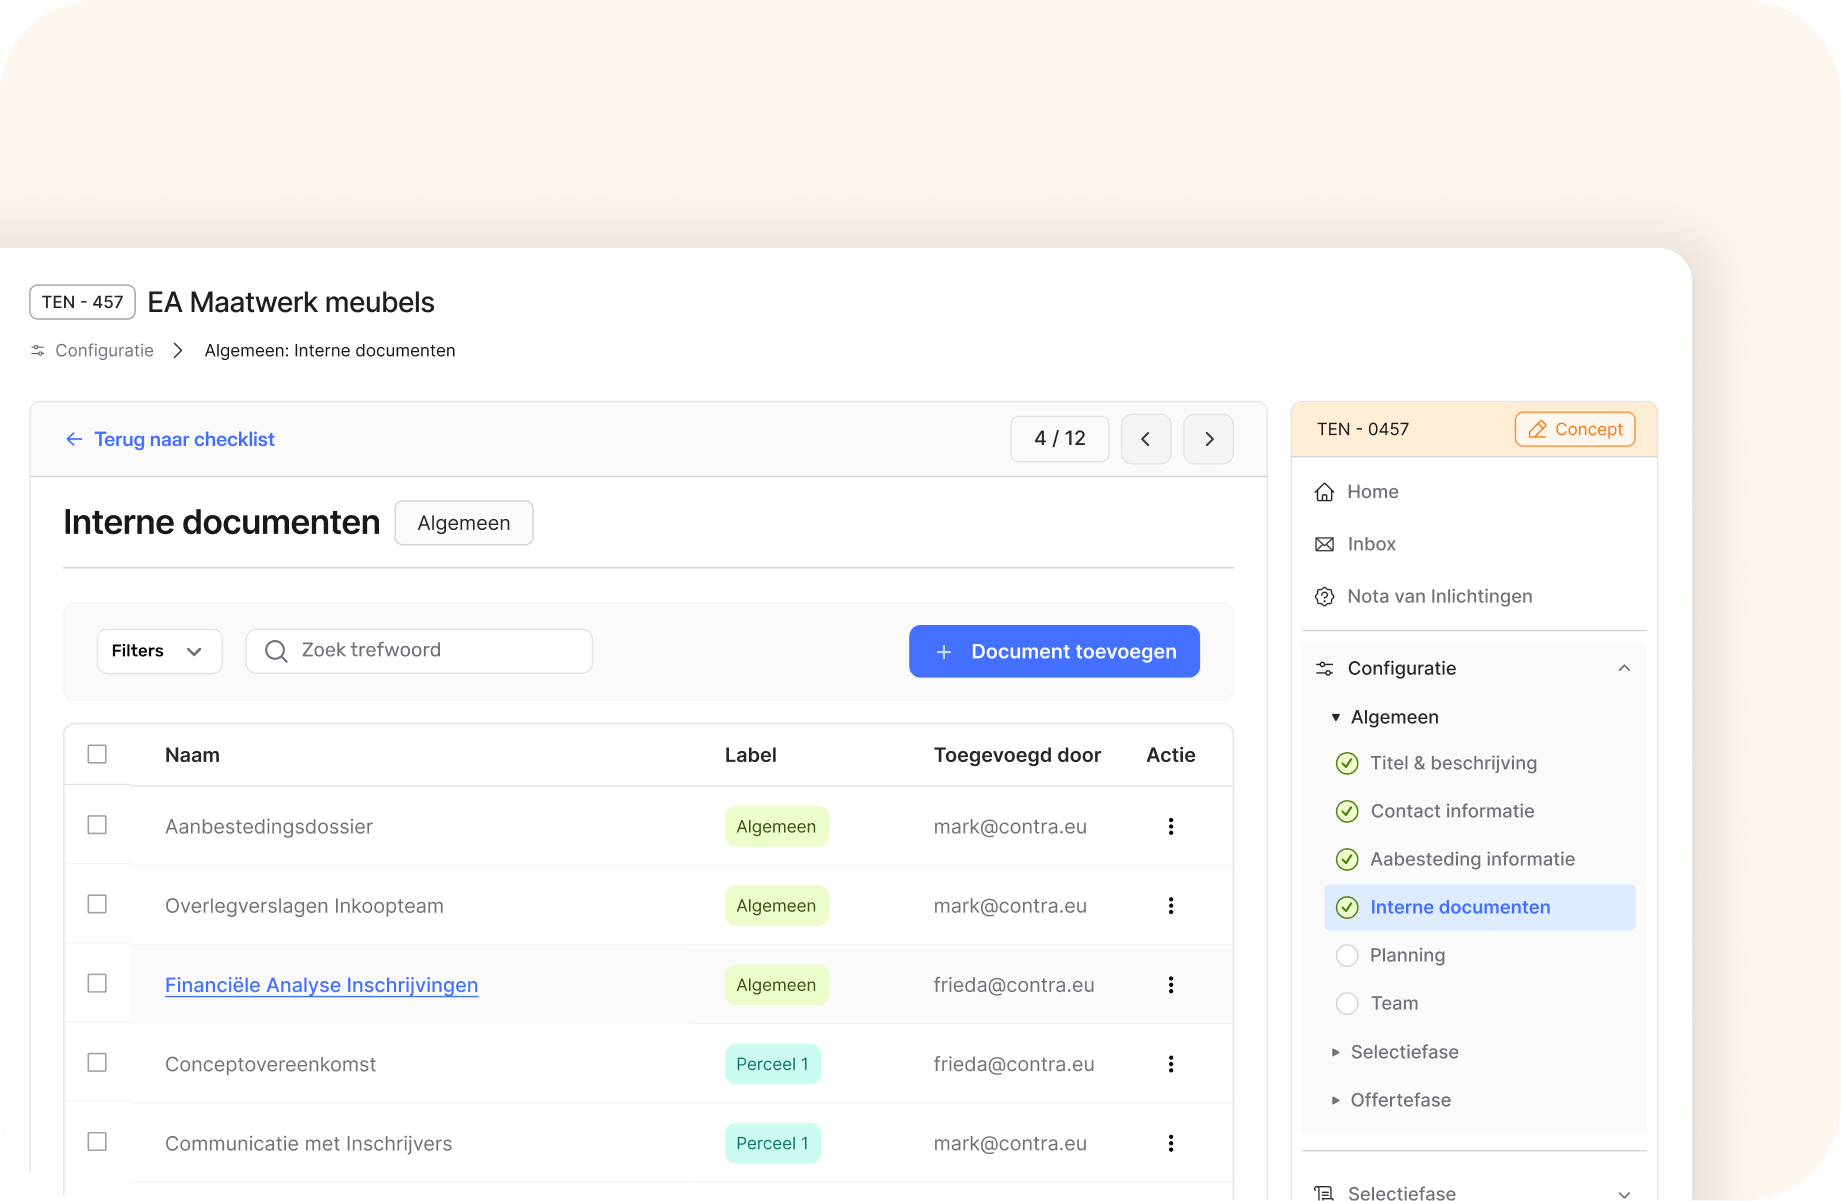The height and width of the screenshot is (1201, 1841).
Task: Click the Home icon in sidebar
Action: pos(1324,492)
